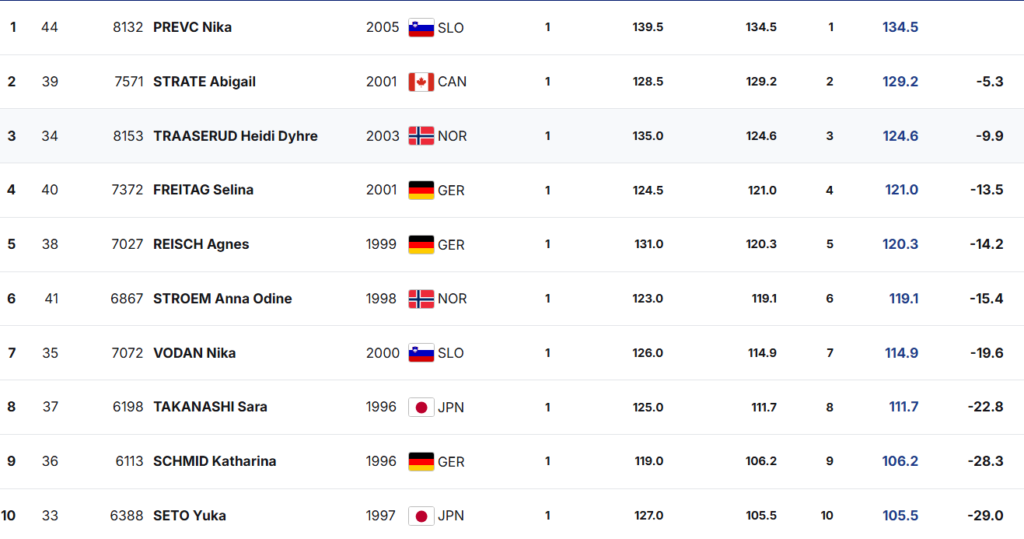Click Slovenia flag next to PREVC Nika
Image resolution: width=1024 pixels, height=539 pixels.
(421, 28)
